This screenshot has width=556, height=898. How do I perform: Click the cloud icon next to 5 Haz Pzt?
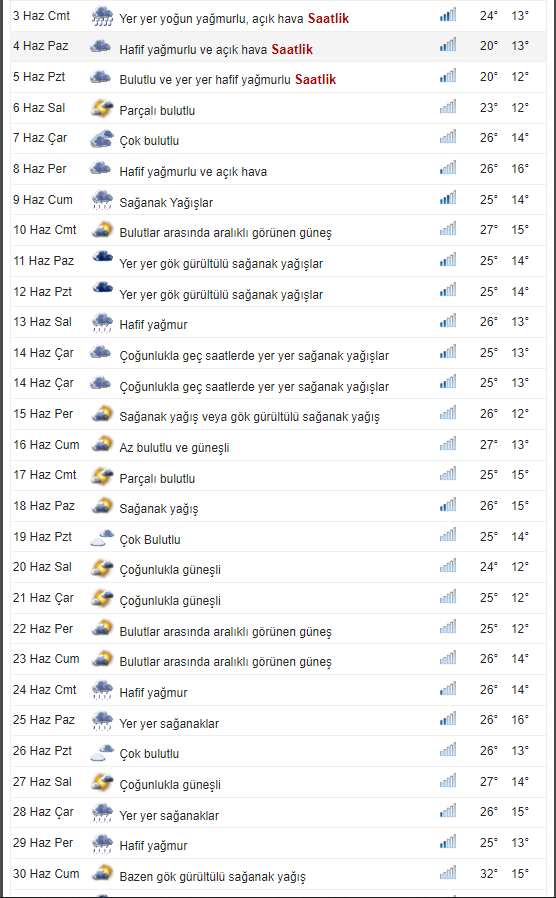100,77
